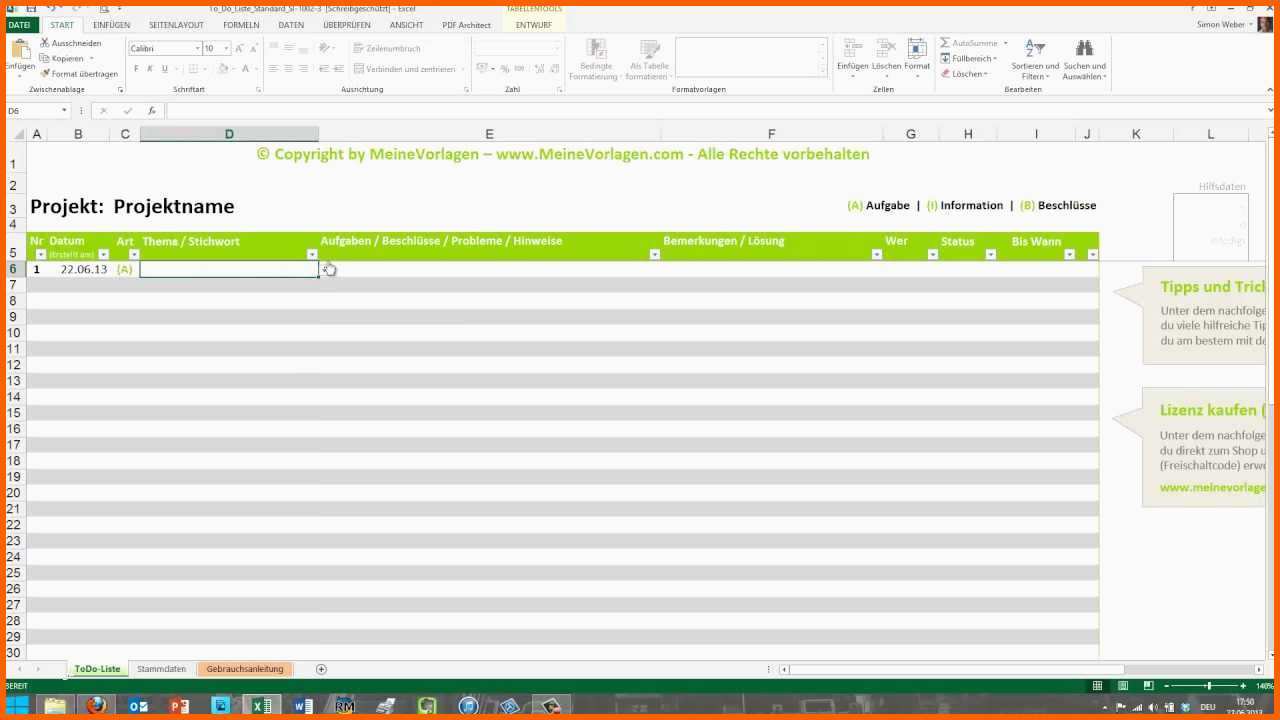Viewport: 1280px width, 720px height.
Task: Switch to the Stammdaten sheet tab
Action: tap(161, 669)
